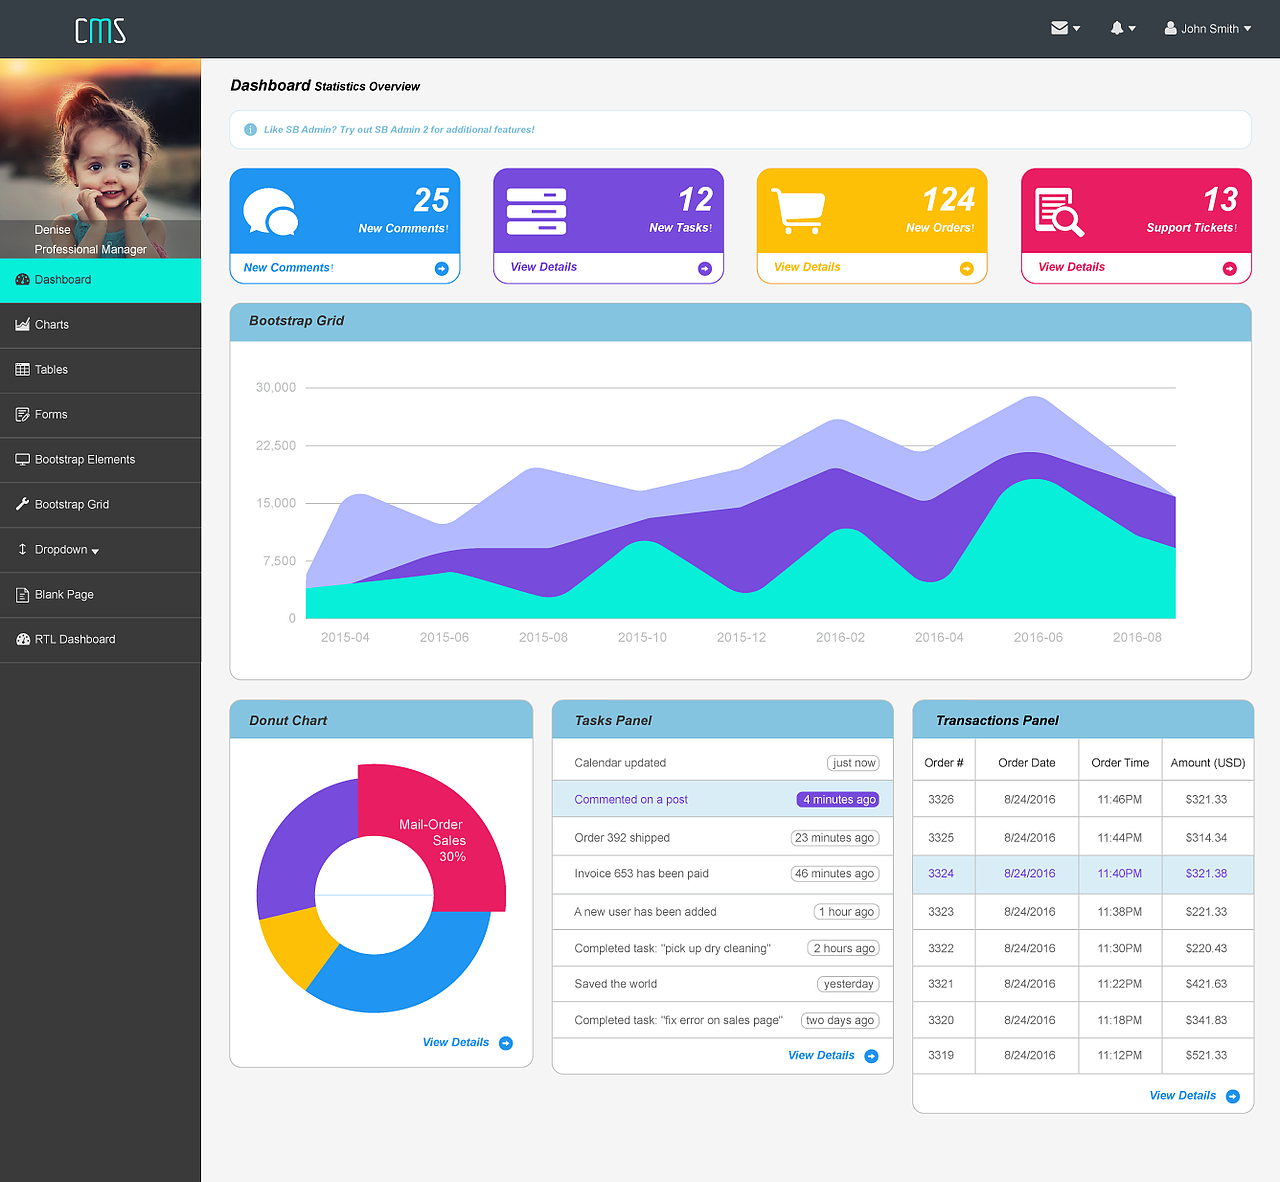Screen dimensions: 1280x1182
Task: Click the Dashboard sidebar gauge icon
Action: tap(22, 279)
